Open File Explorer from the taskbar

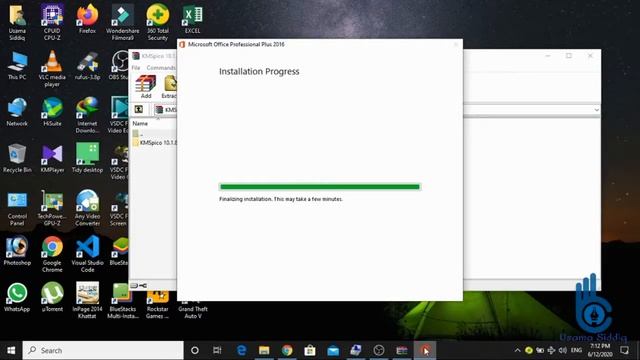[x=264, y=350]
